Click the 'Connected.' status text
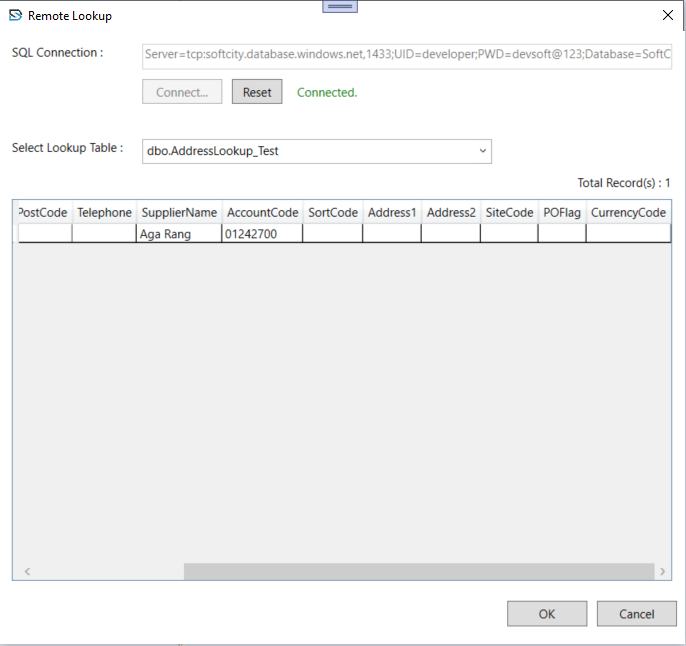Viewport: 686px width, 646px height. coord(327,92)
